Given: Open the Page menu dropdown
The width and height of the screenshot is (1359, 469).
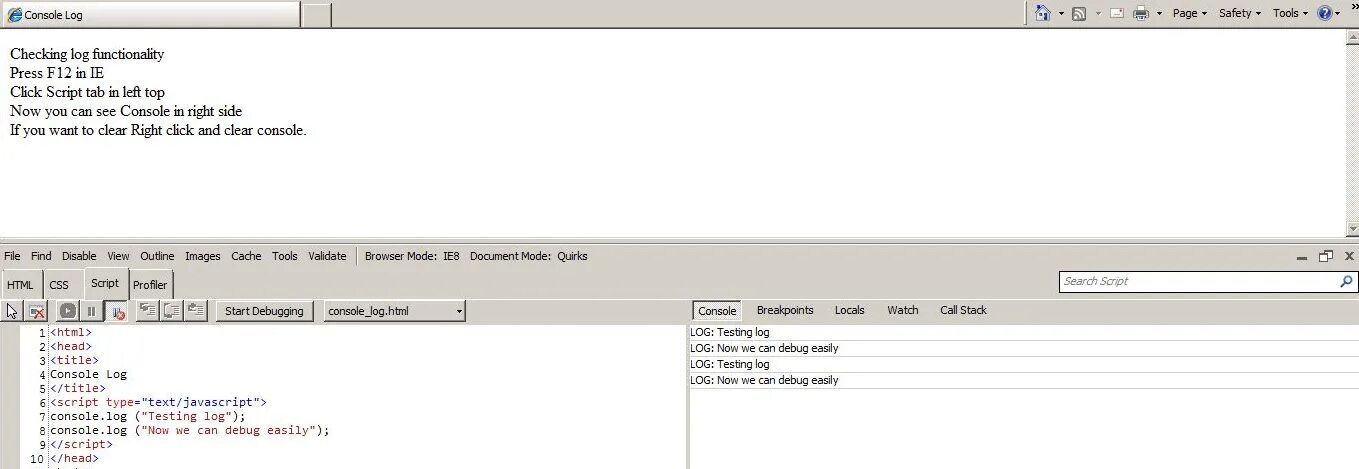Looking at the screenshot, I should point(1190,13).
